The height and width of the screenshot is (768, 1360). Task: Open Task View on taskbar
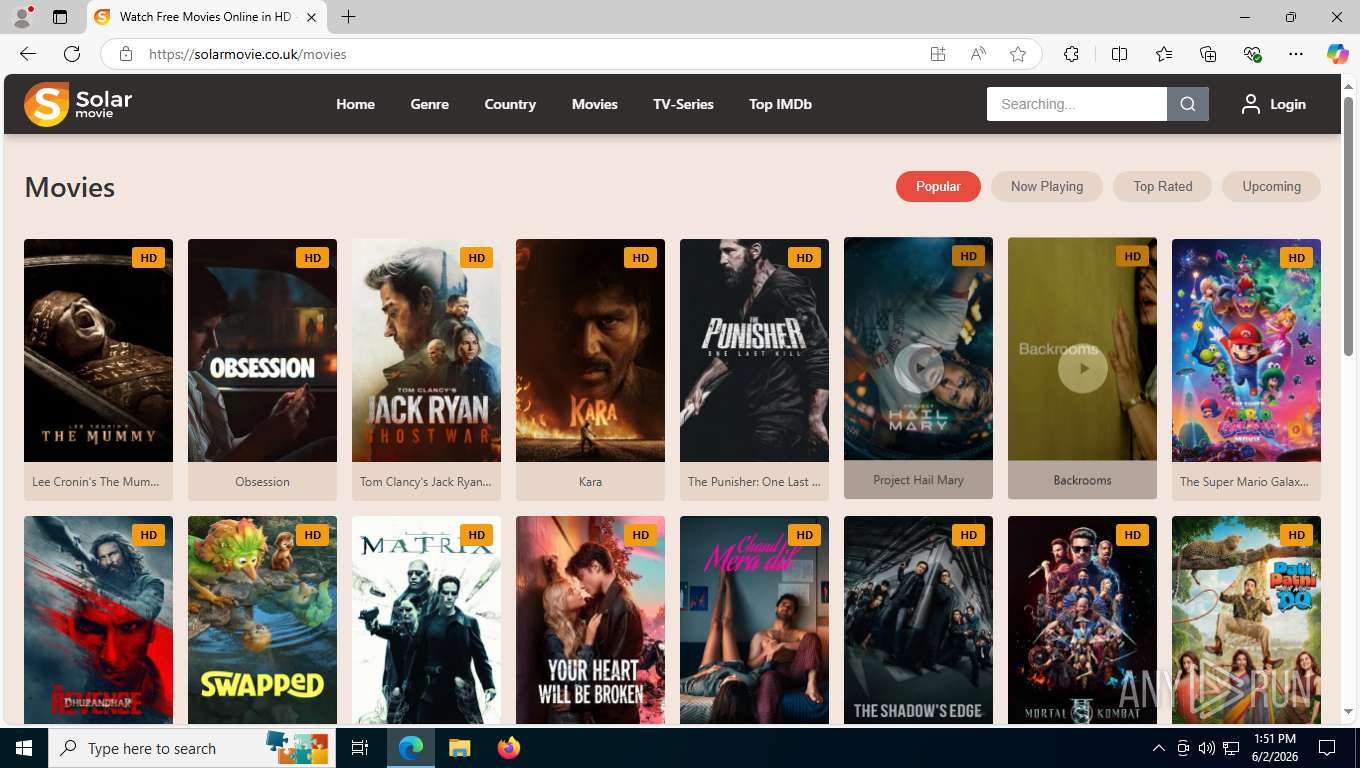tap(360, 748)
